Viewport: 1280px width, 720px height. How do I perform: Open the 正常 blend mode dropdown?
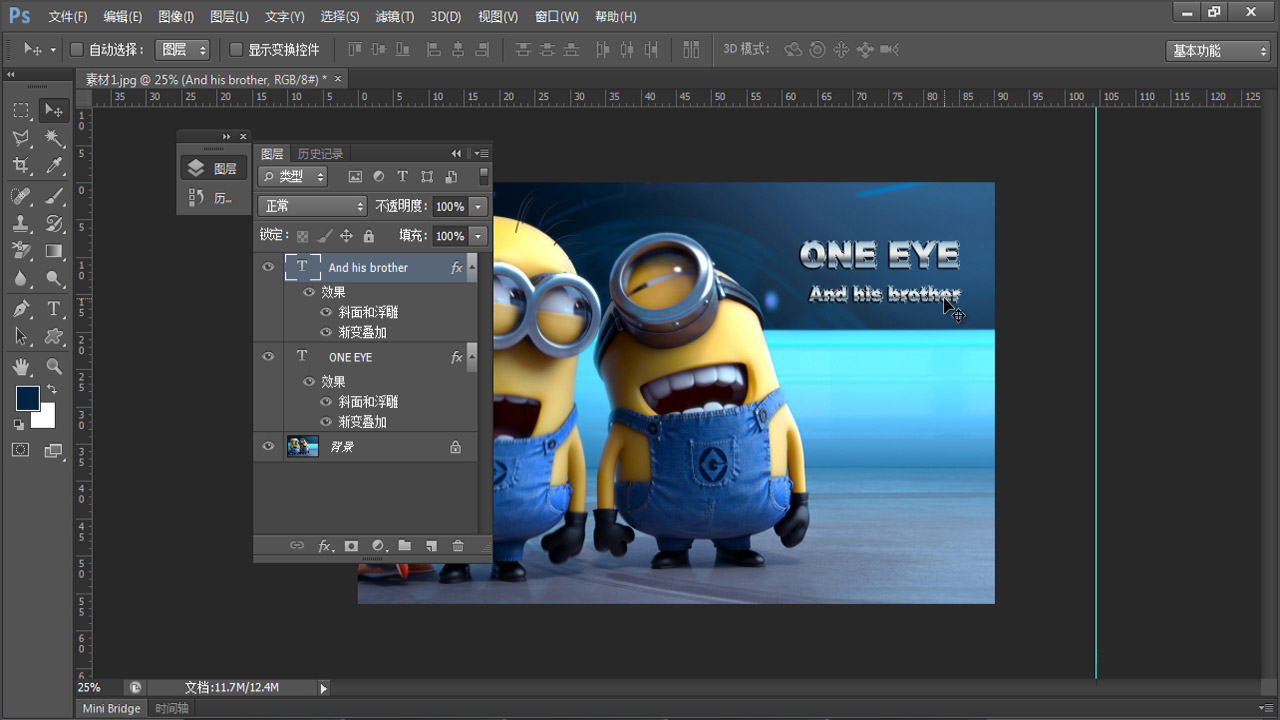312,206
